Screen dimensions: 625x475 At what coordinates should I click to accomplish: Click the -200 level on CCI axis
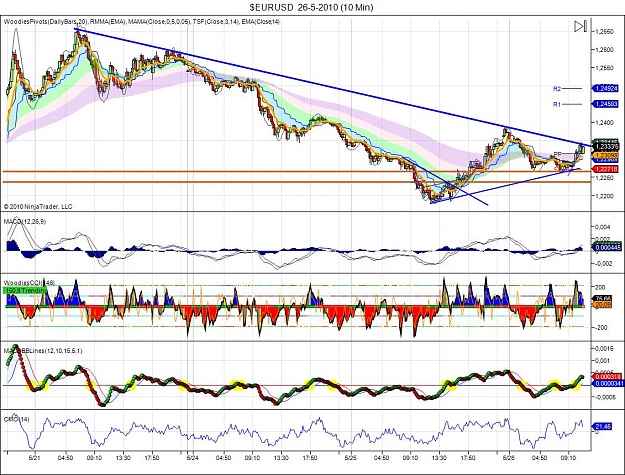pyautogui.click(x=601, y=327)
